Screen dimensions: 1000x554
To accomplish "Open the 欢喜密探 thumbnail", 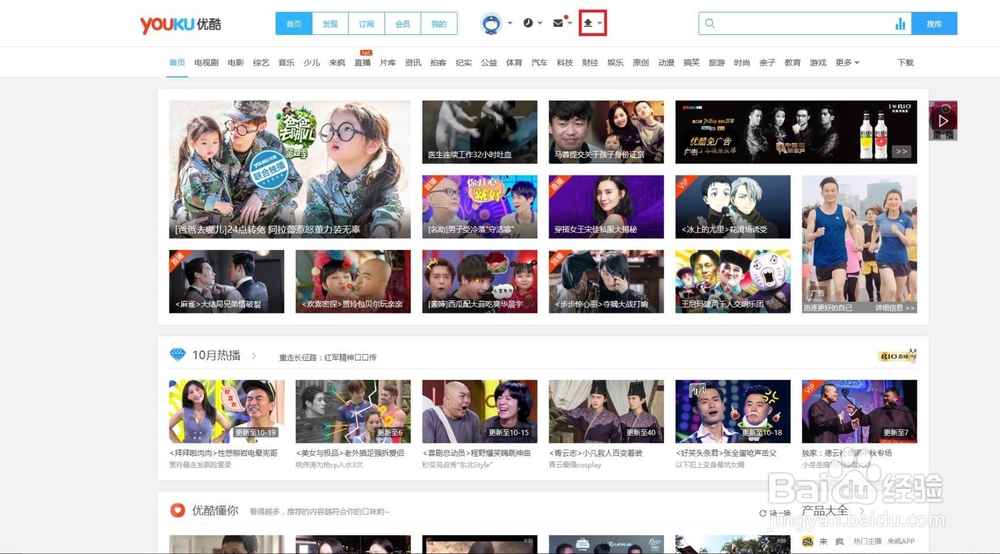I will [x=353, y=281].
